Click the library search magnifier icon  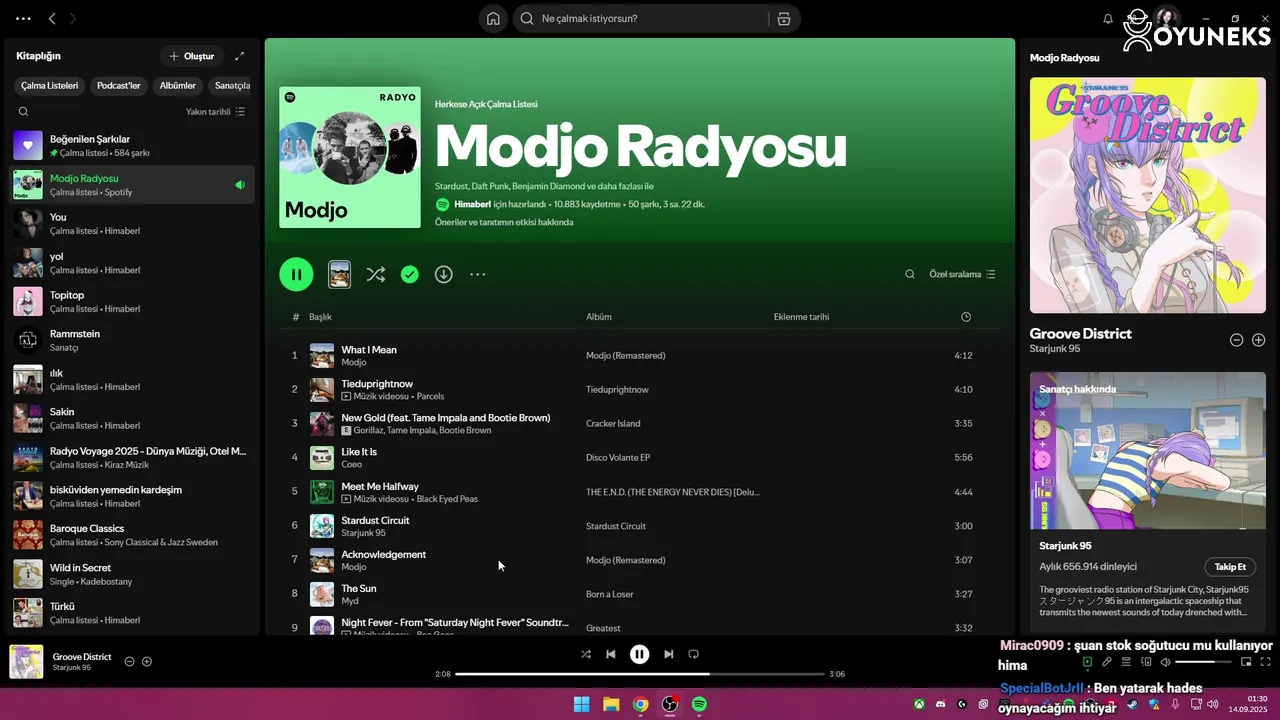tap(23, 112)
